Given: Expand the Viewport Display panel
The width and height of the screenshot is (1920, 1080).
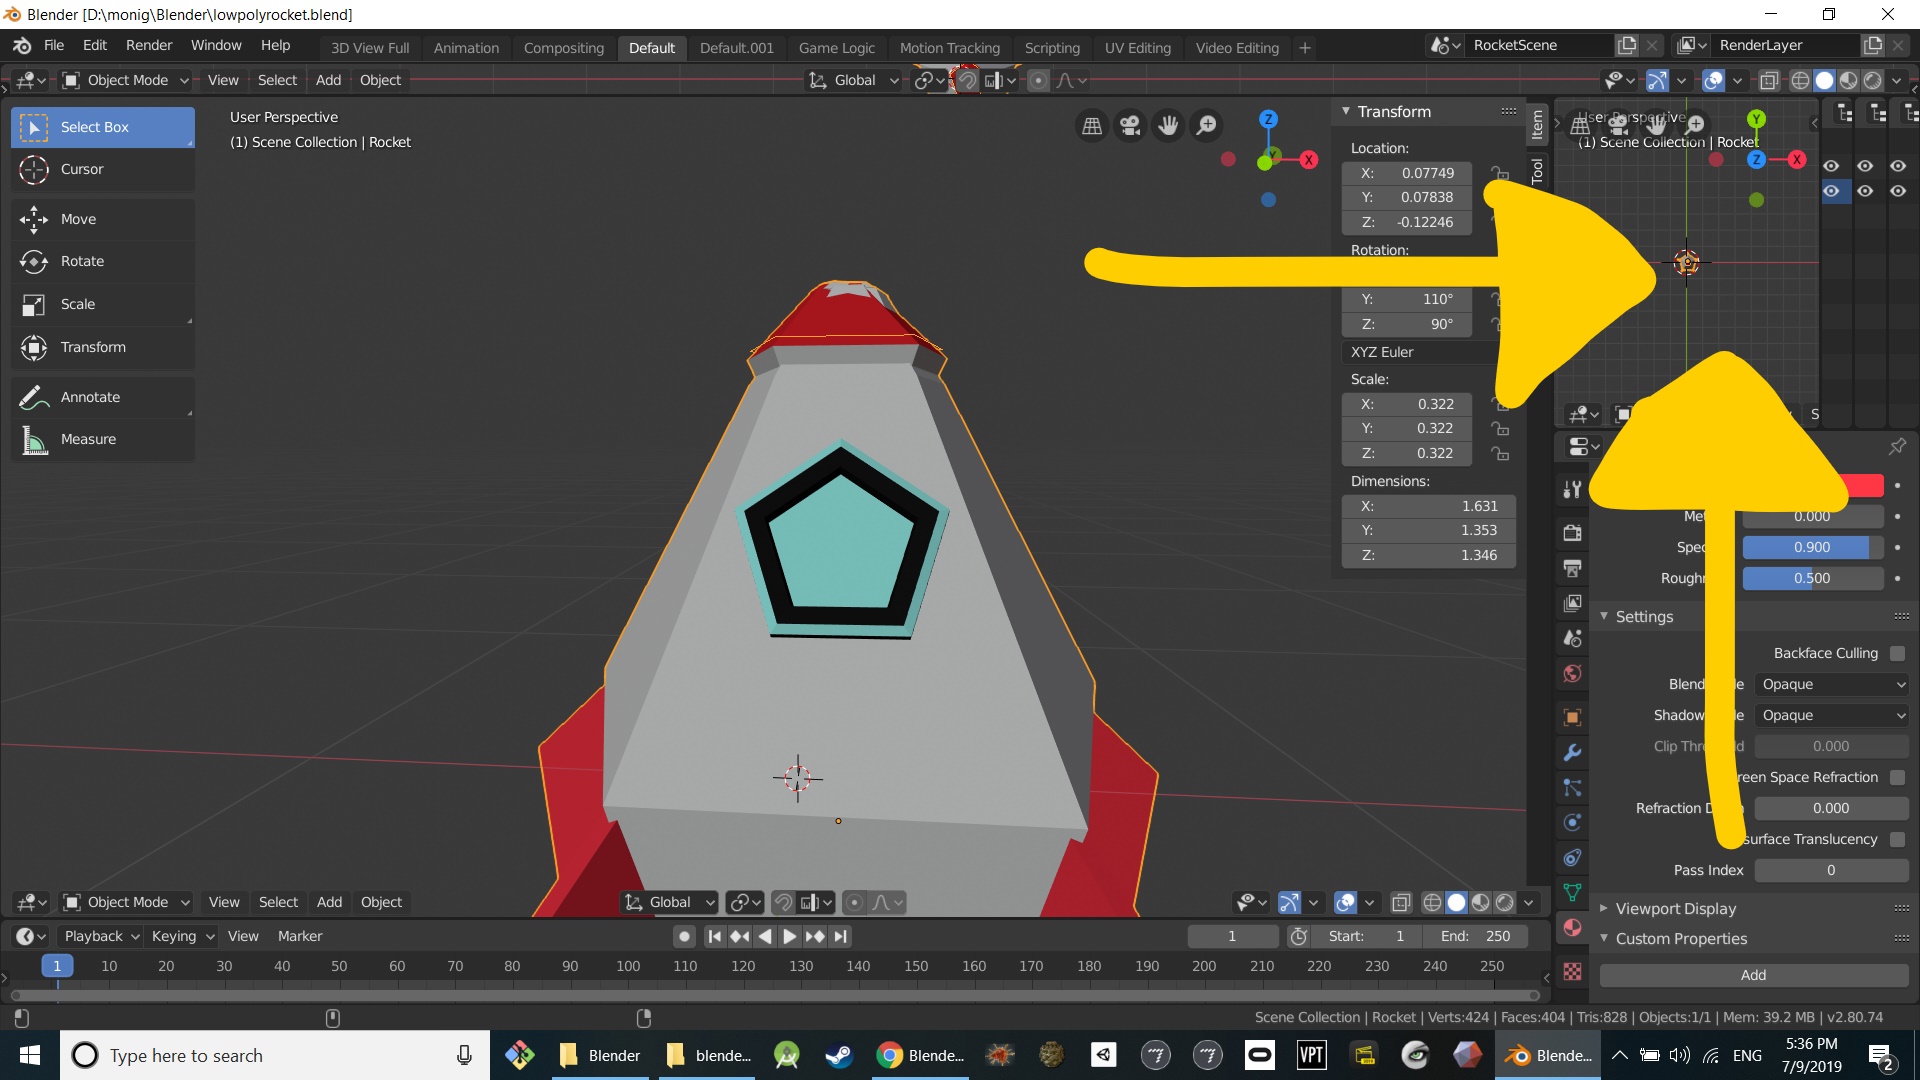Looking at the screenshot, I should coord(1675,908).
